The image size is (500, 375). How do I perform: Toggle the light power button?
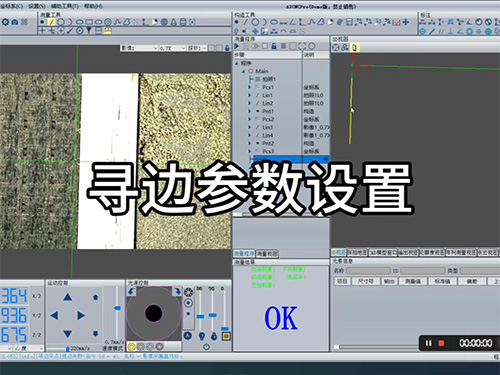[x=207, y=347]
